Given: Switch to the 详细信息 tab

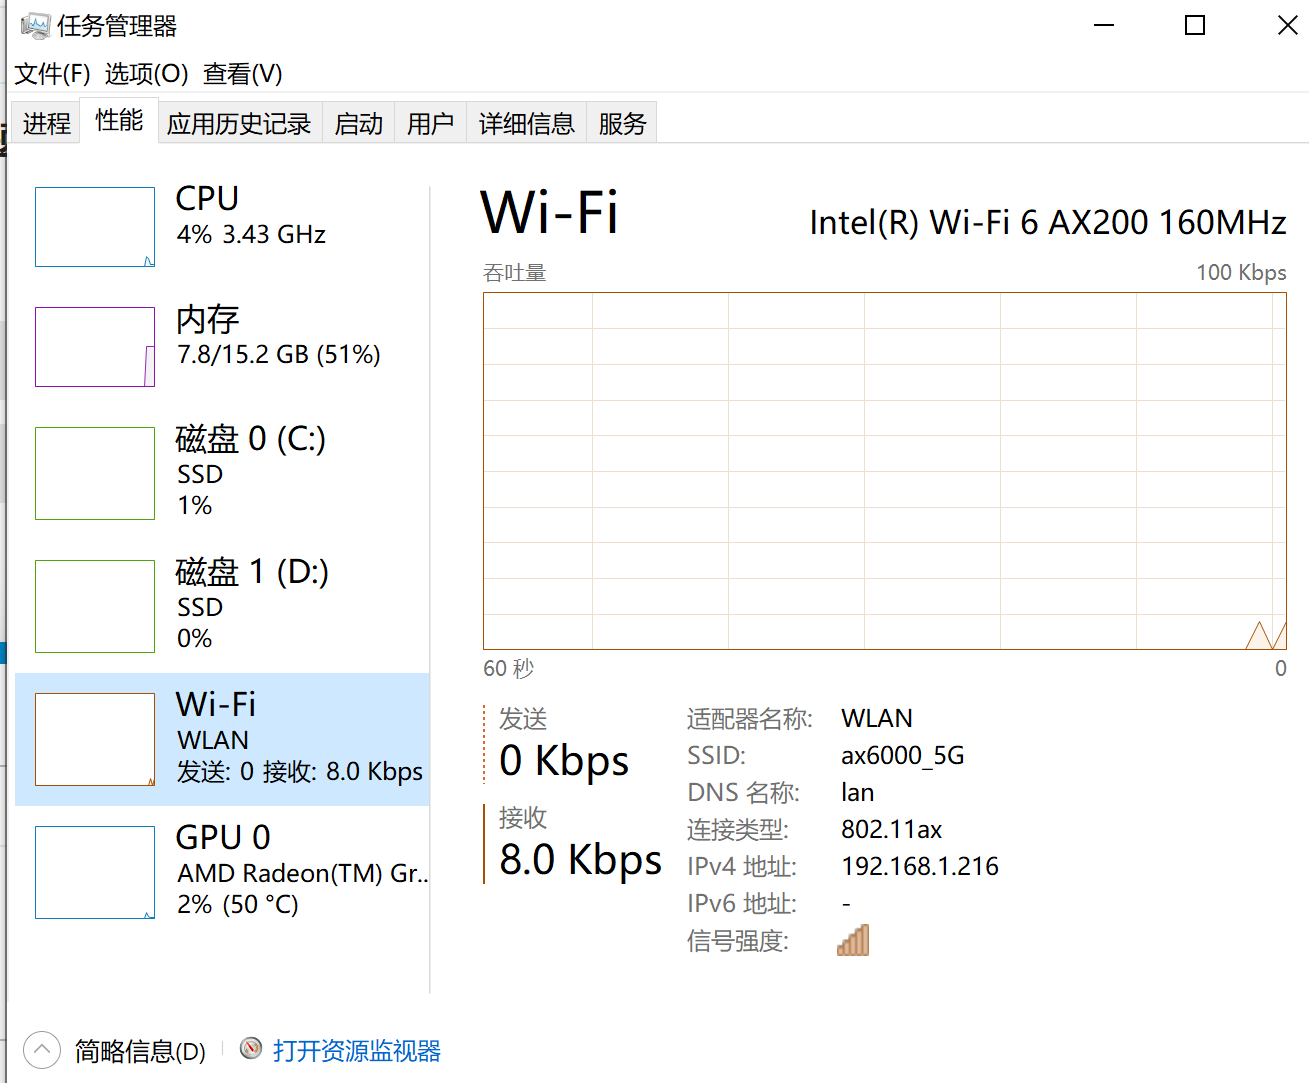Looking at the screenshot, I should pyautogui.click(x=527, y=123).
